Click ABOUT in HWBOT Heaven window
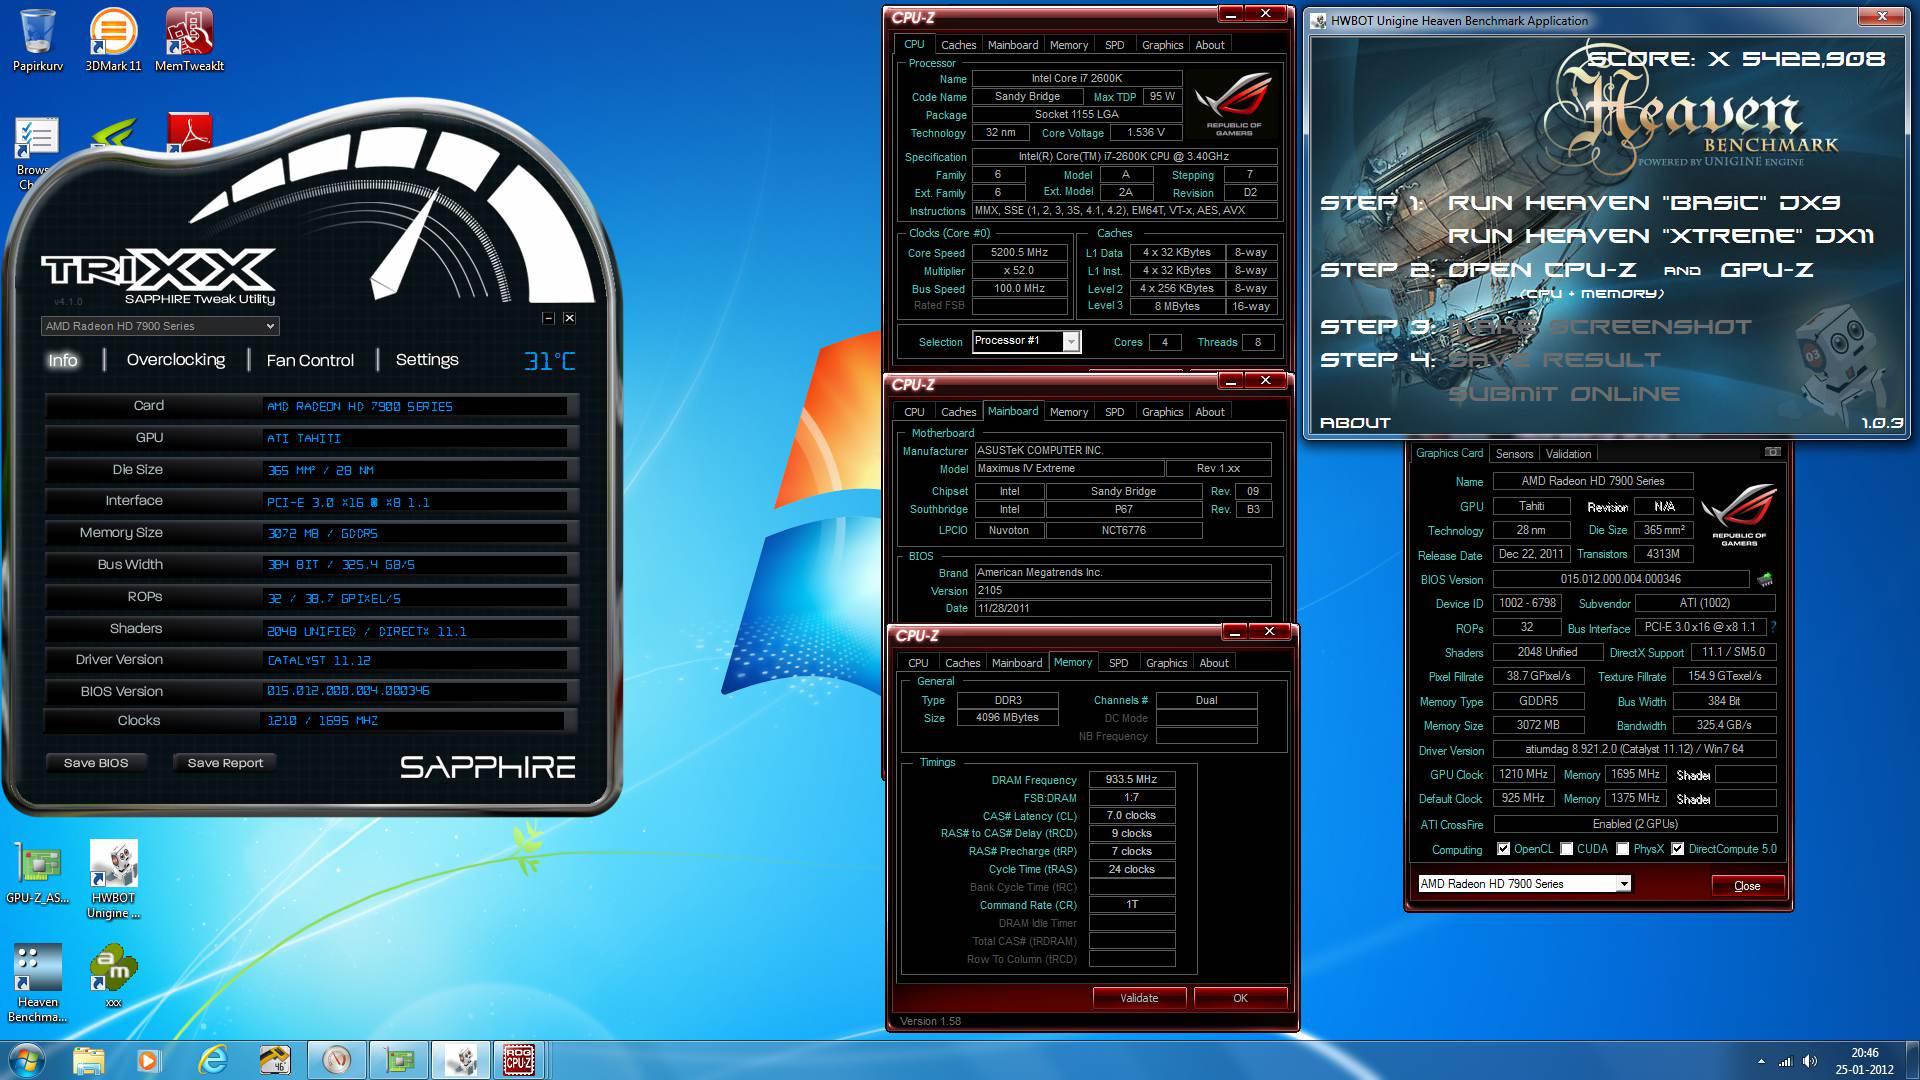Viewport: 1920px width, 1080px height. 1355,423
